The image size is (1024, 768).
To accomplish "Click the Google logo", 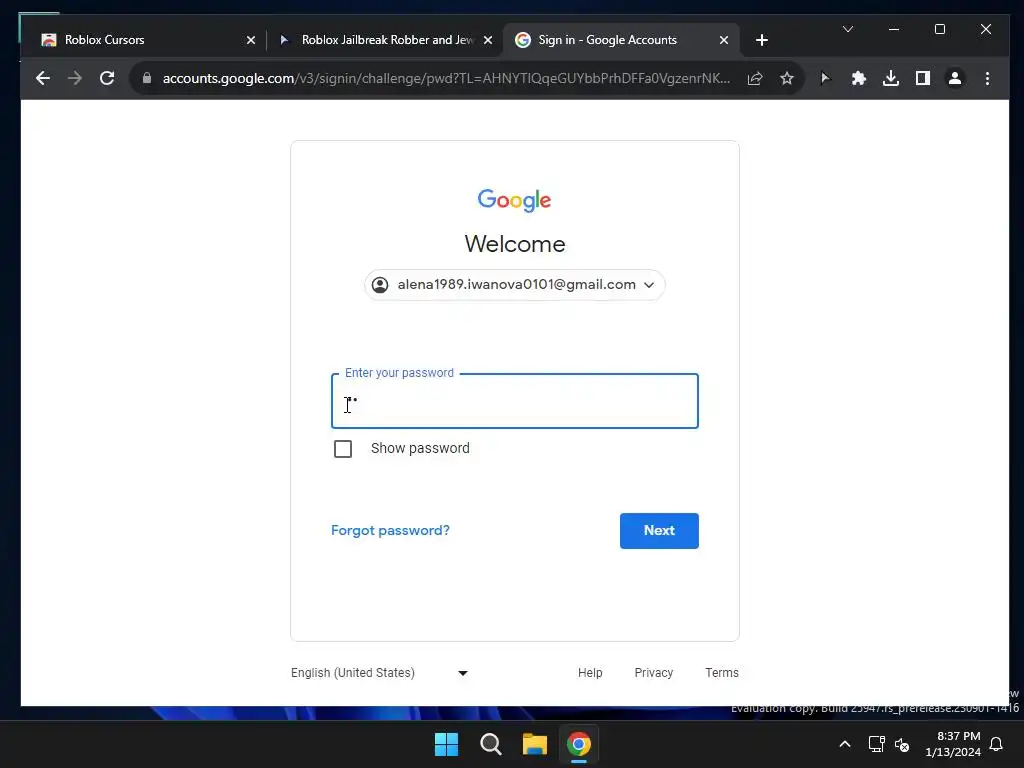I will click(515, 200).
